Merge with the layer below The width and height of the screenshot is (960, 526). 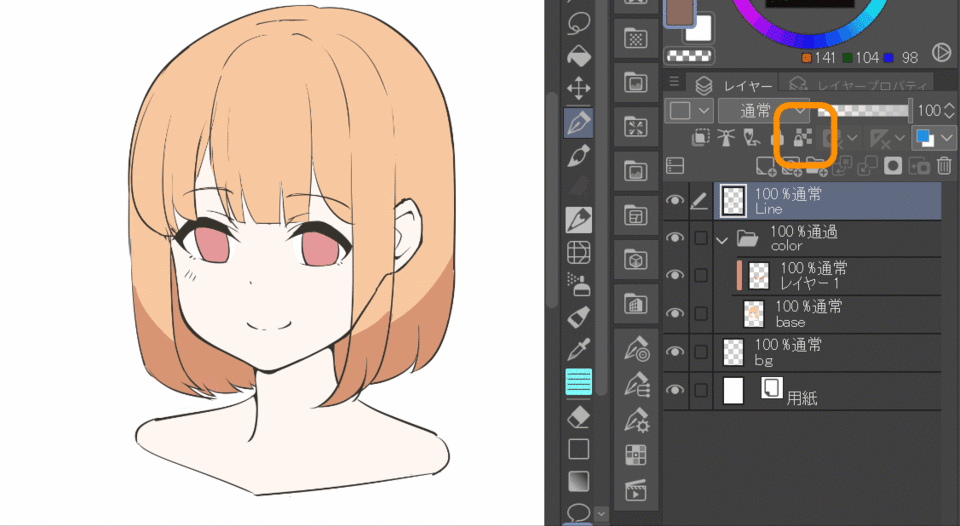click(868, 165)
